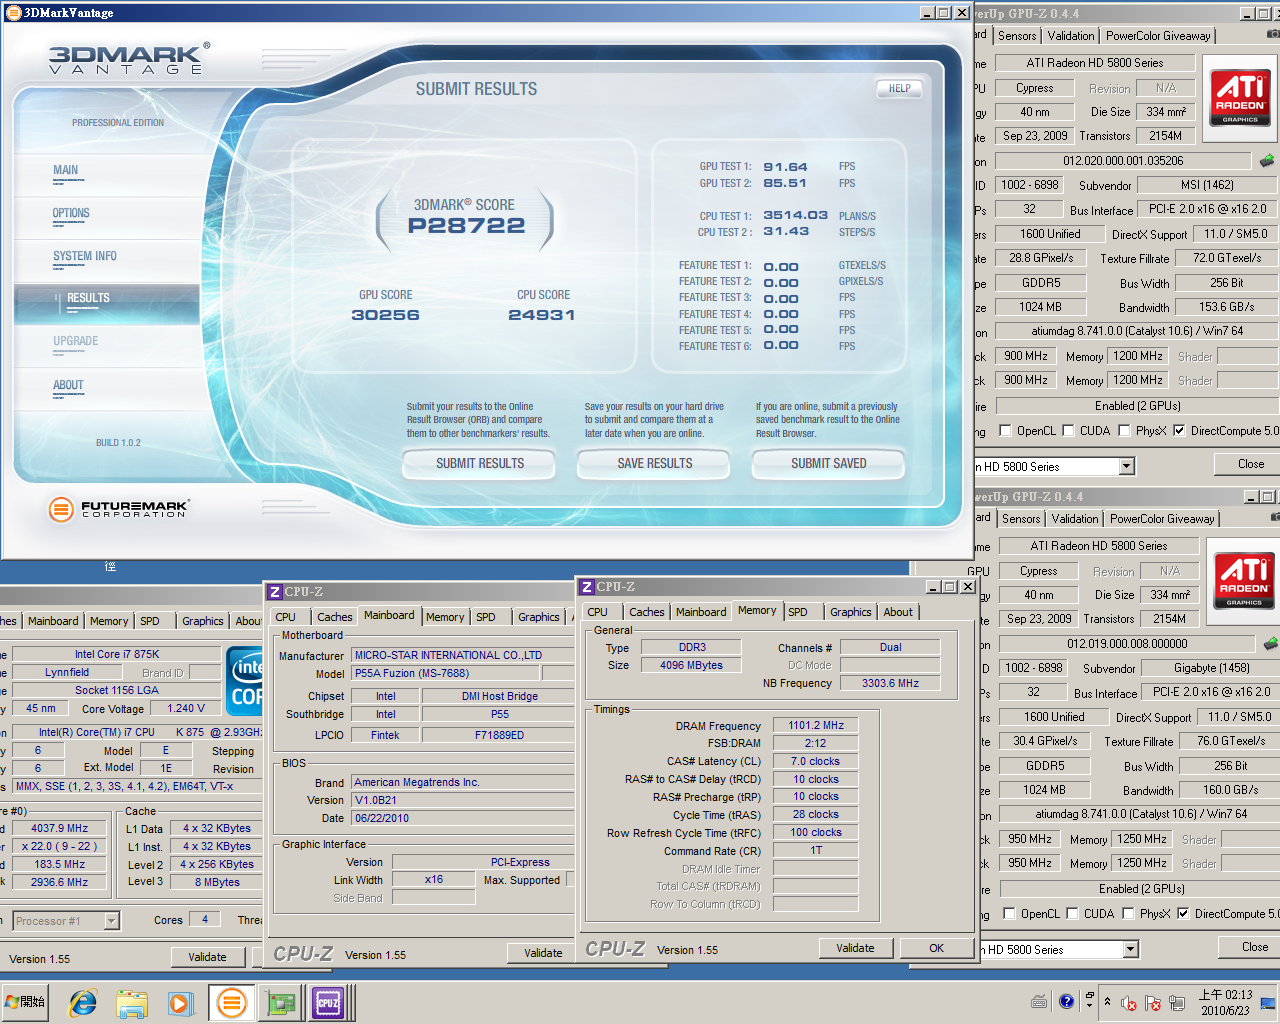
Task: Switch to Sensors tab in MSI GPU-Z window
Action: click(1017, 36)
